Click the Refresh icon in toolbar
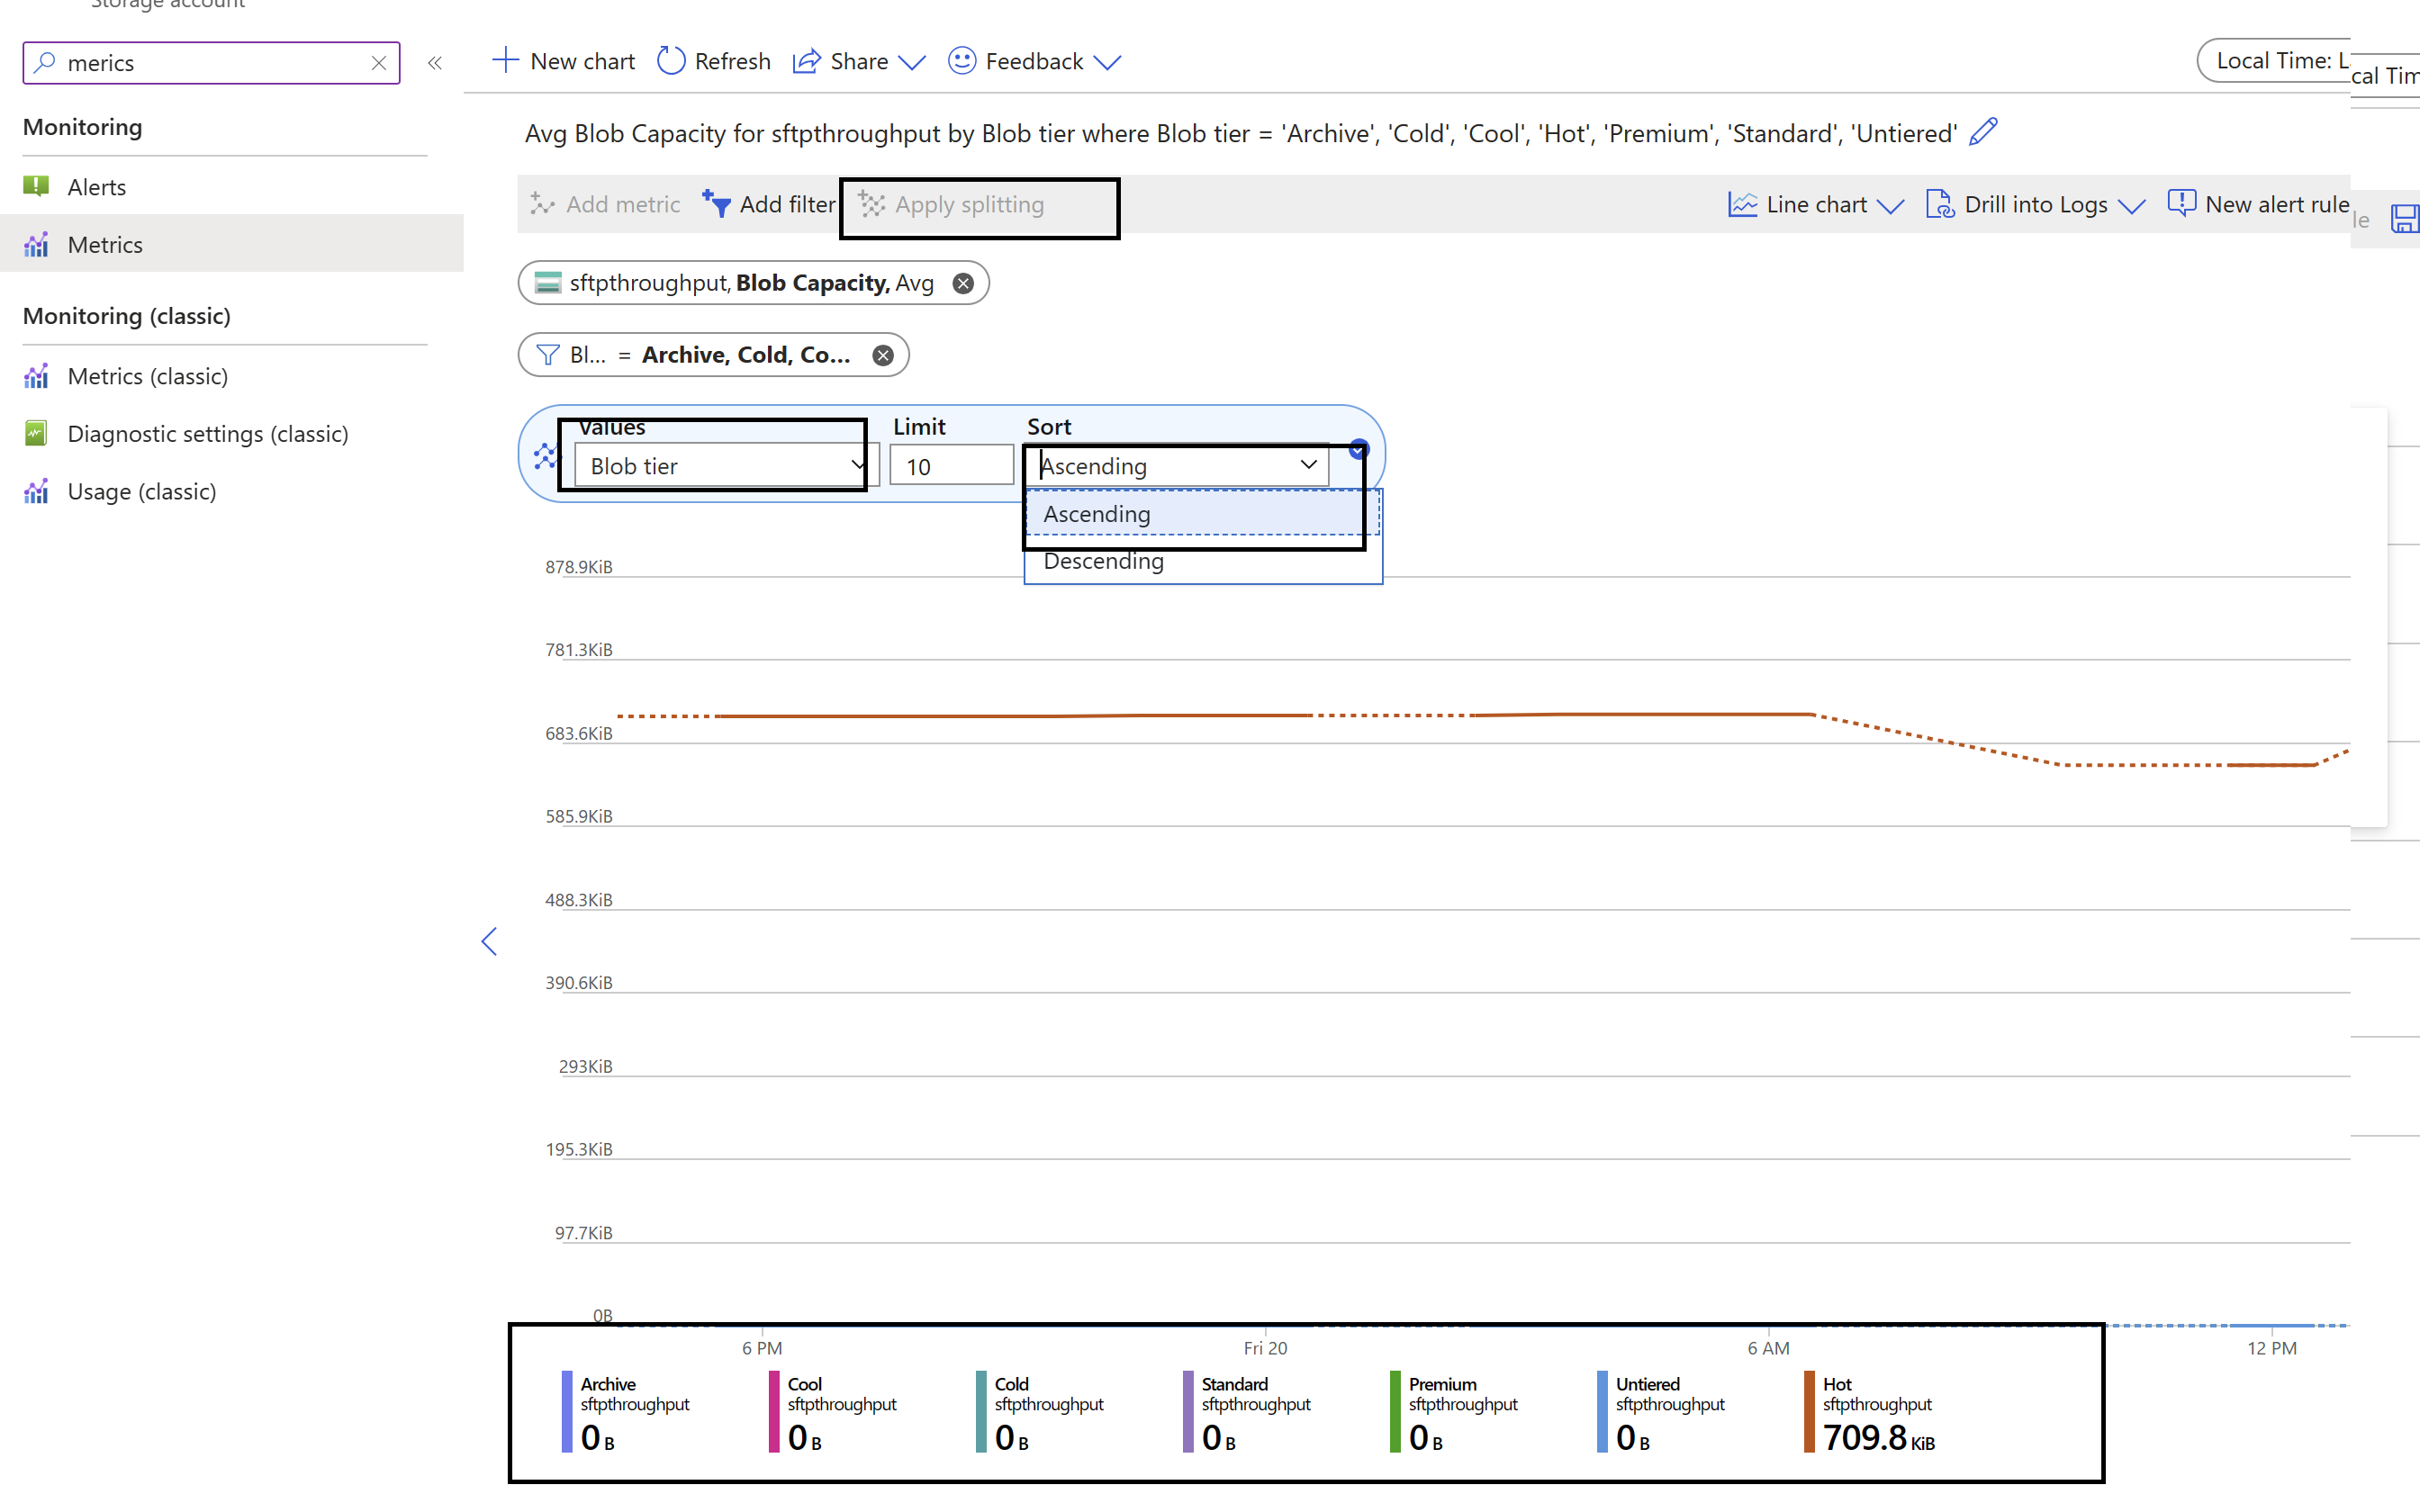 [x=671, y=61]
